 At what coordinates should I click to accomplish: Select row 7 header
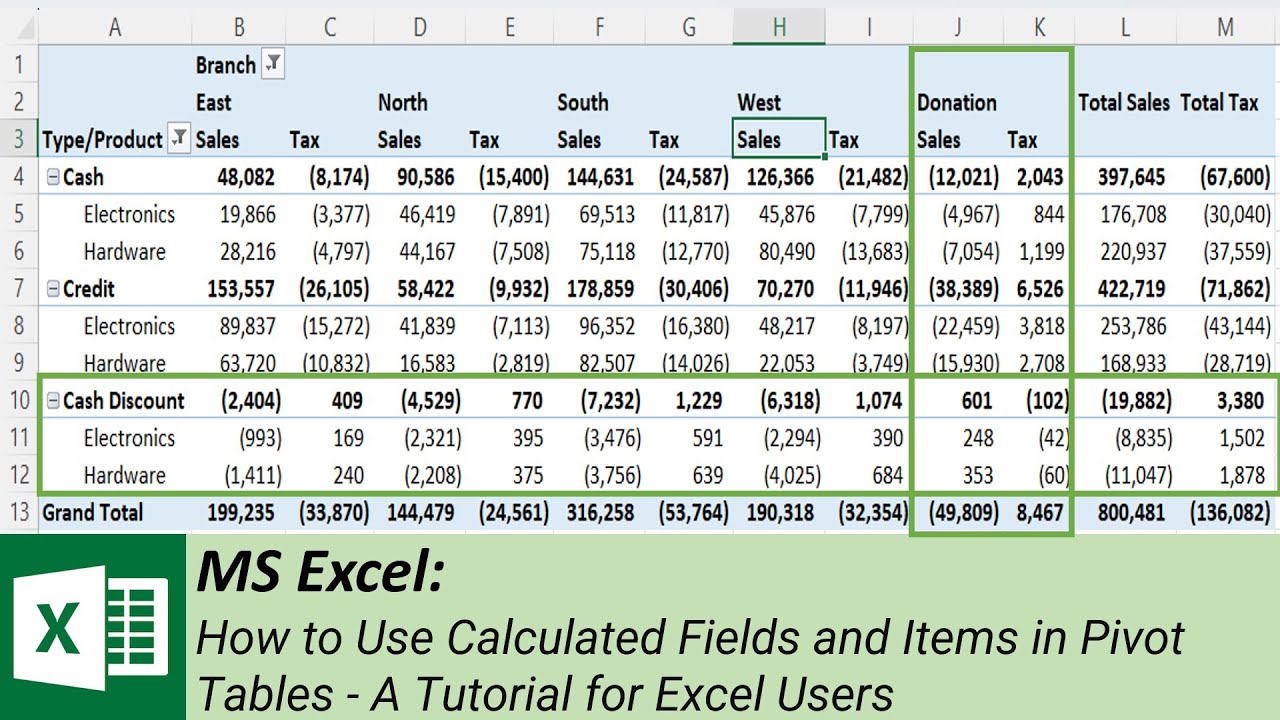(x=19, y=289)
